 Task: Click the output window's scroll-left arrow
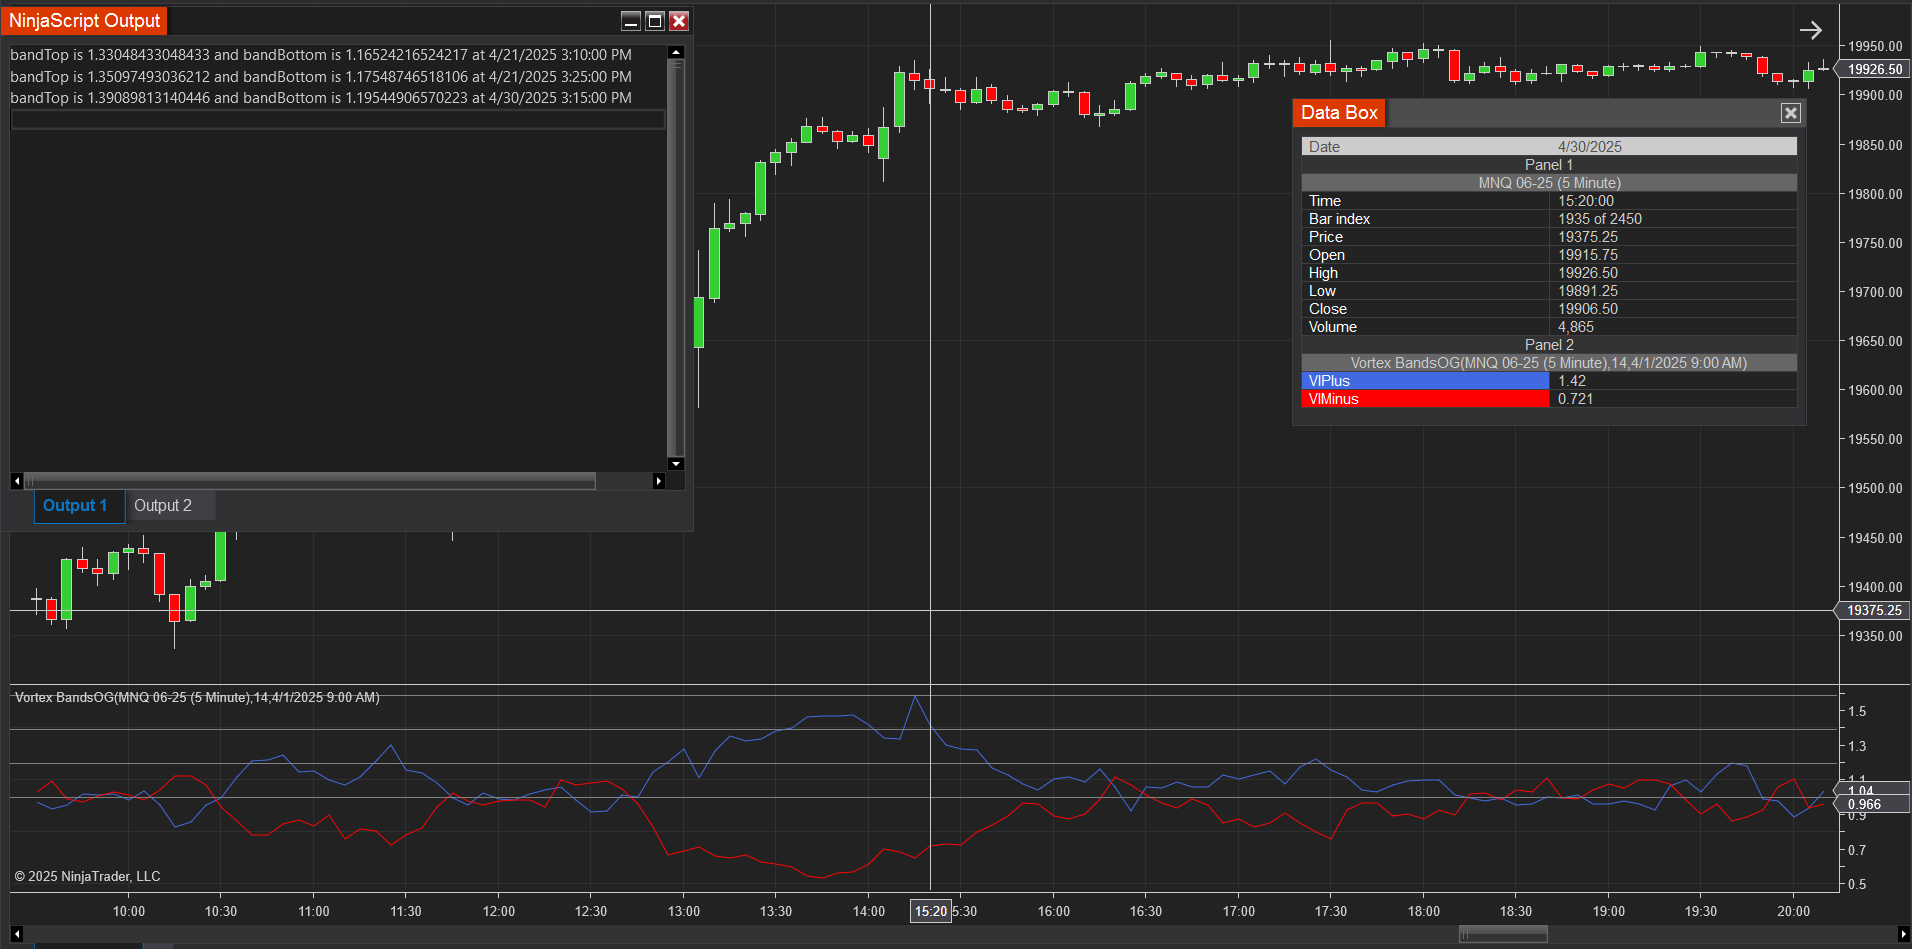pos(17,481)
